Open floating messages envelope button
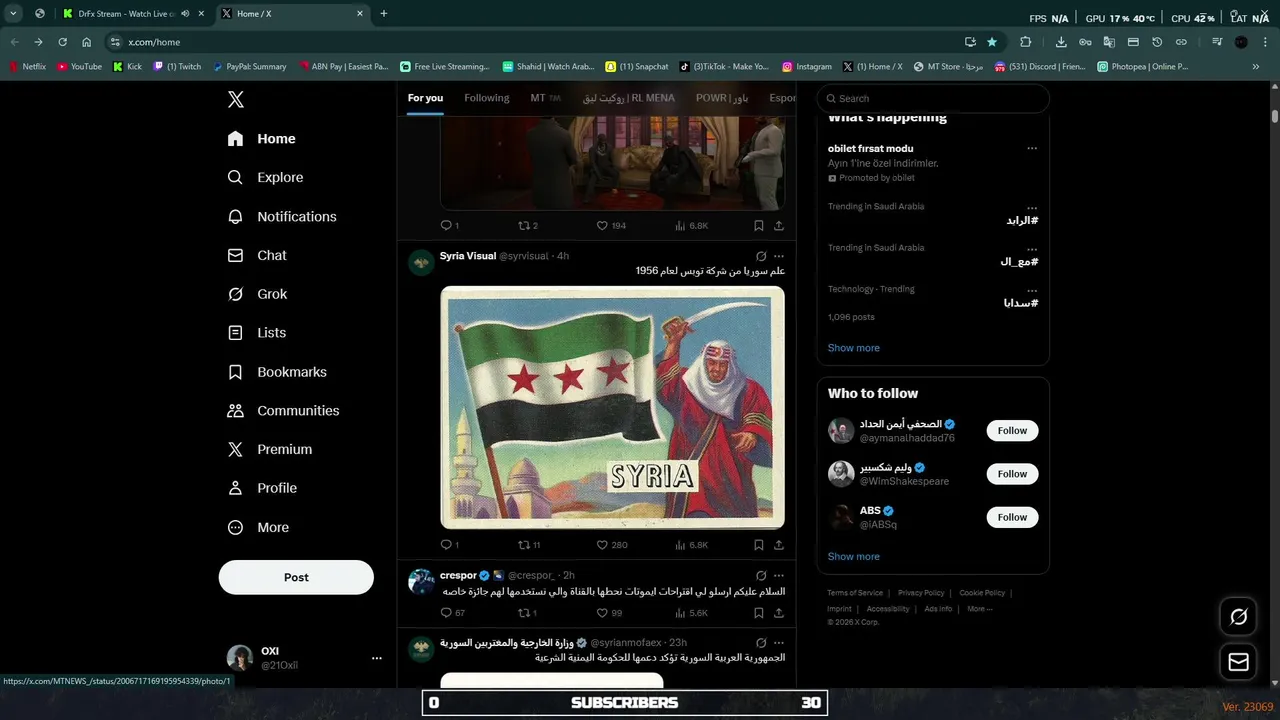1280x720 pixels. 1238,662
